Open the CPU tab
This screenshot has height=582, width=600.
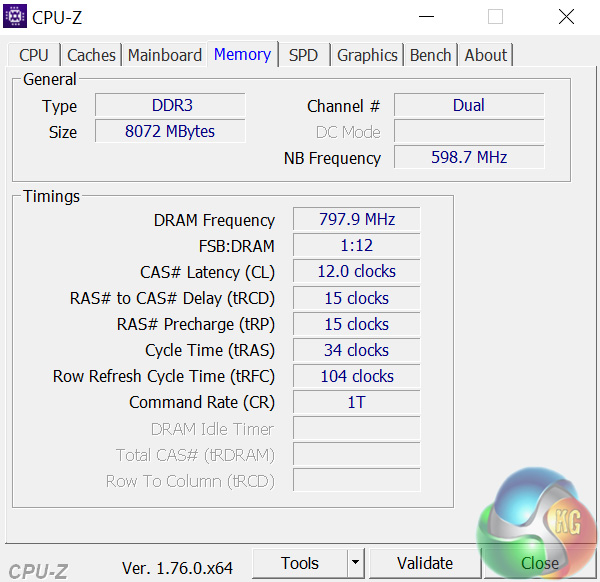[34, 55]
